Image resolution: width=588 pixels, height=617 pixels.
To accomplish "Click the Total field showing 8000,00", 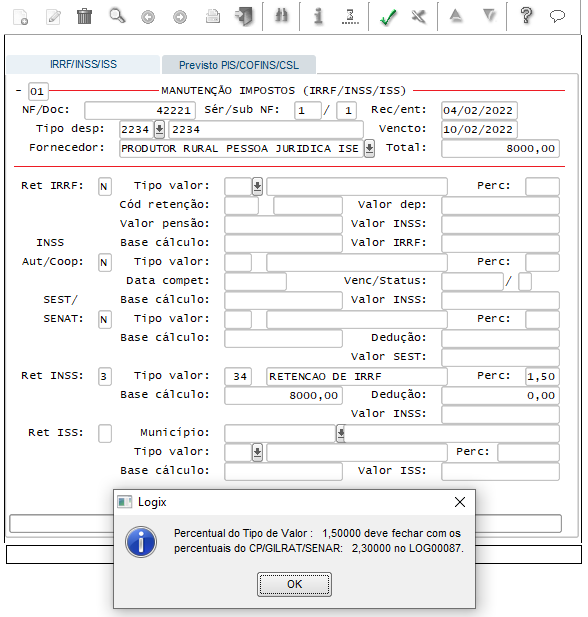I will click(500, 149).
